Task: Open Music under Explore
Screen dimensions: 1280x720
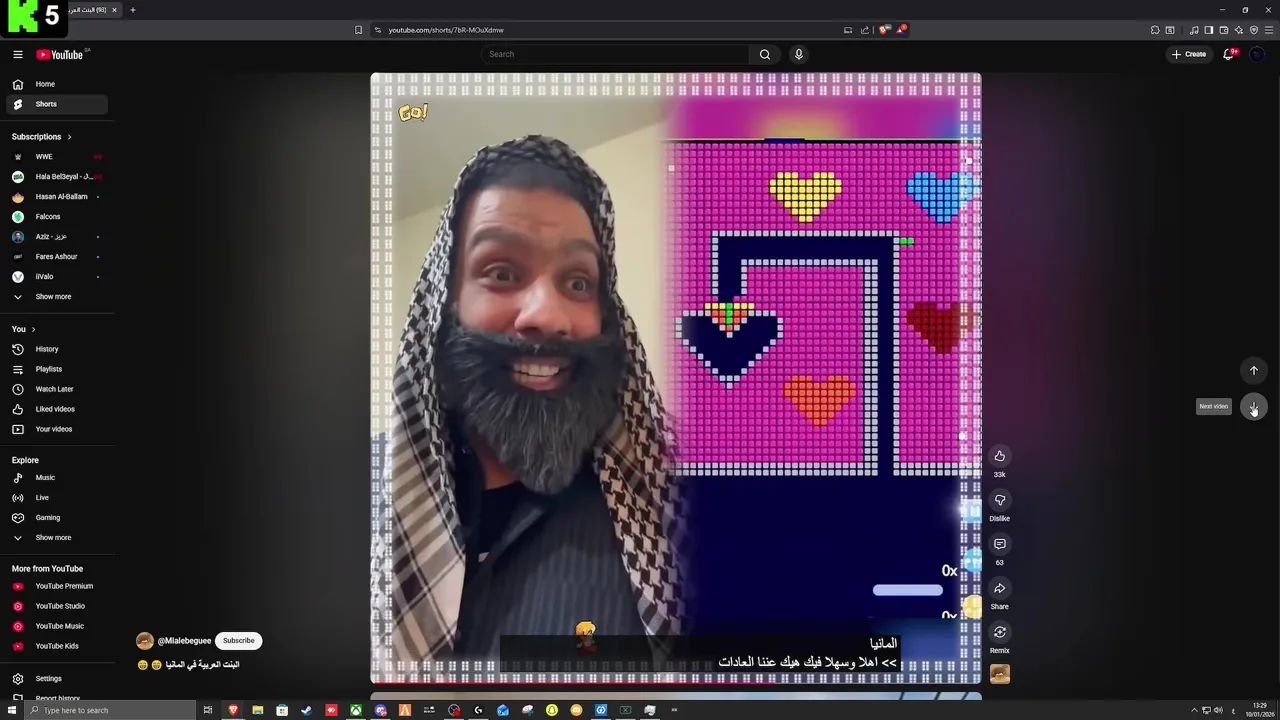Action: pyautogui.click(x=57, y=478)
